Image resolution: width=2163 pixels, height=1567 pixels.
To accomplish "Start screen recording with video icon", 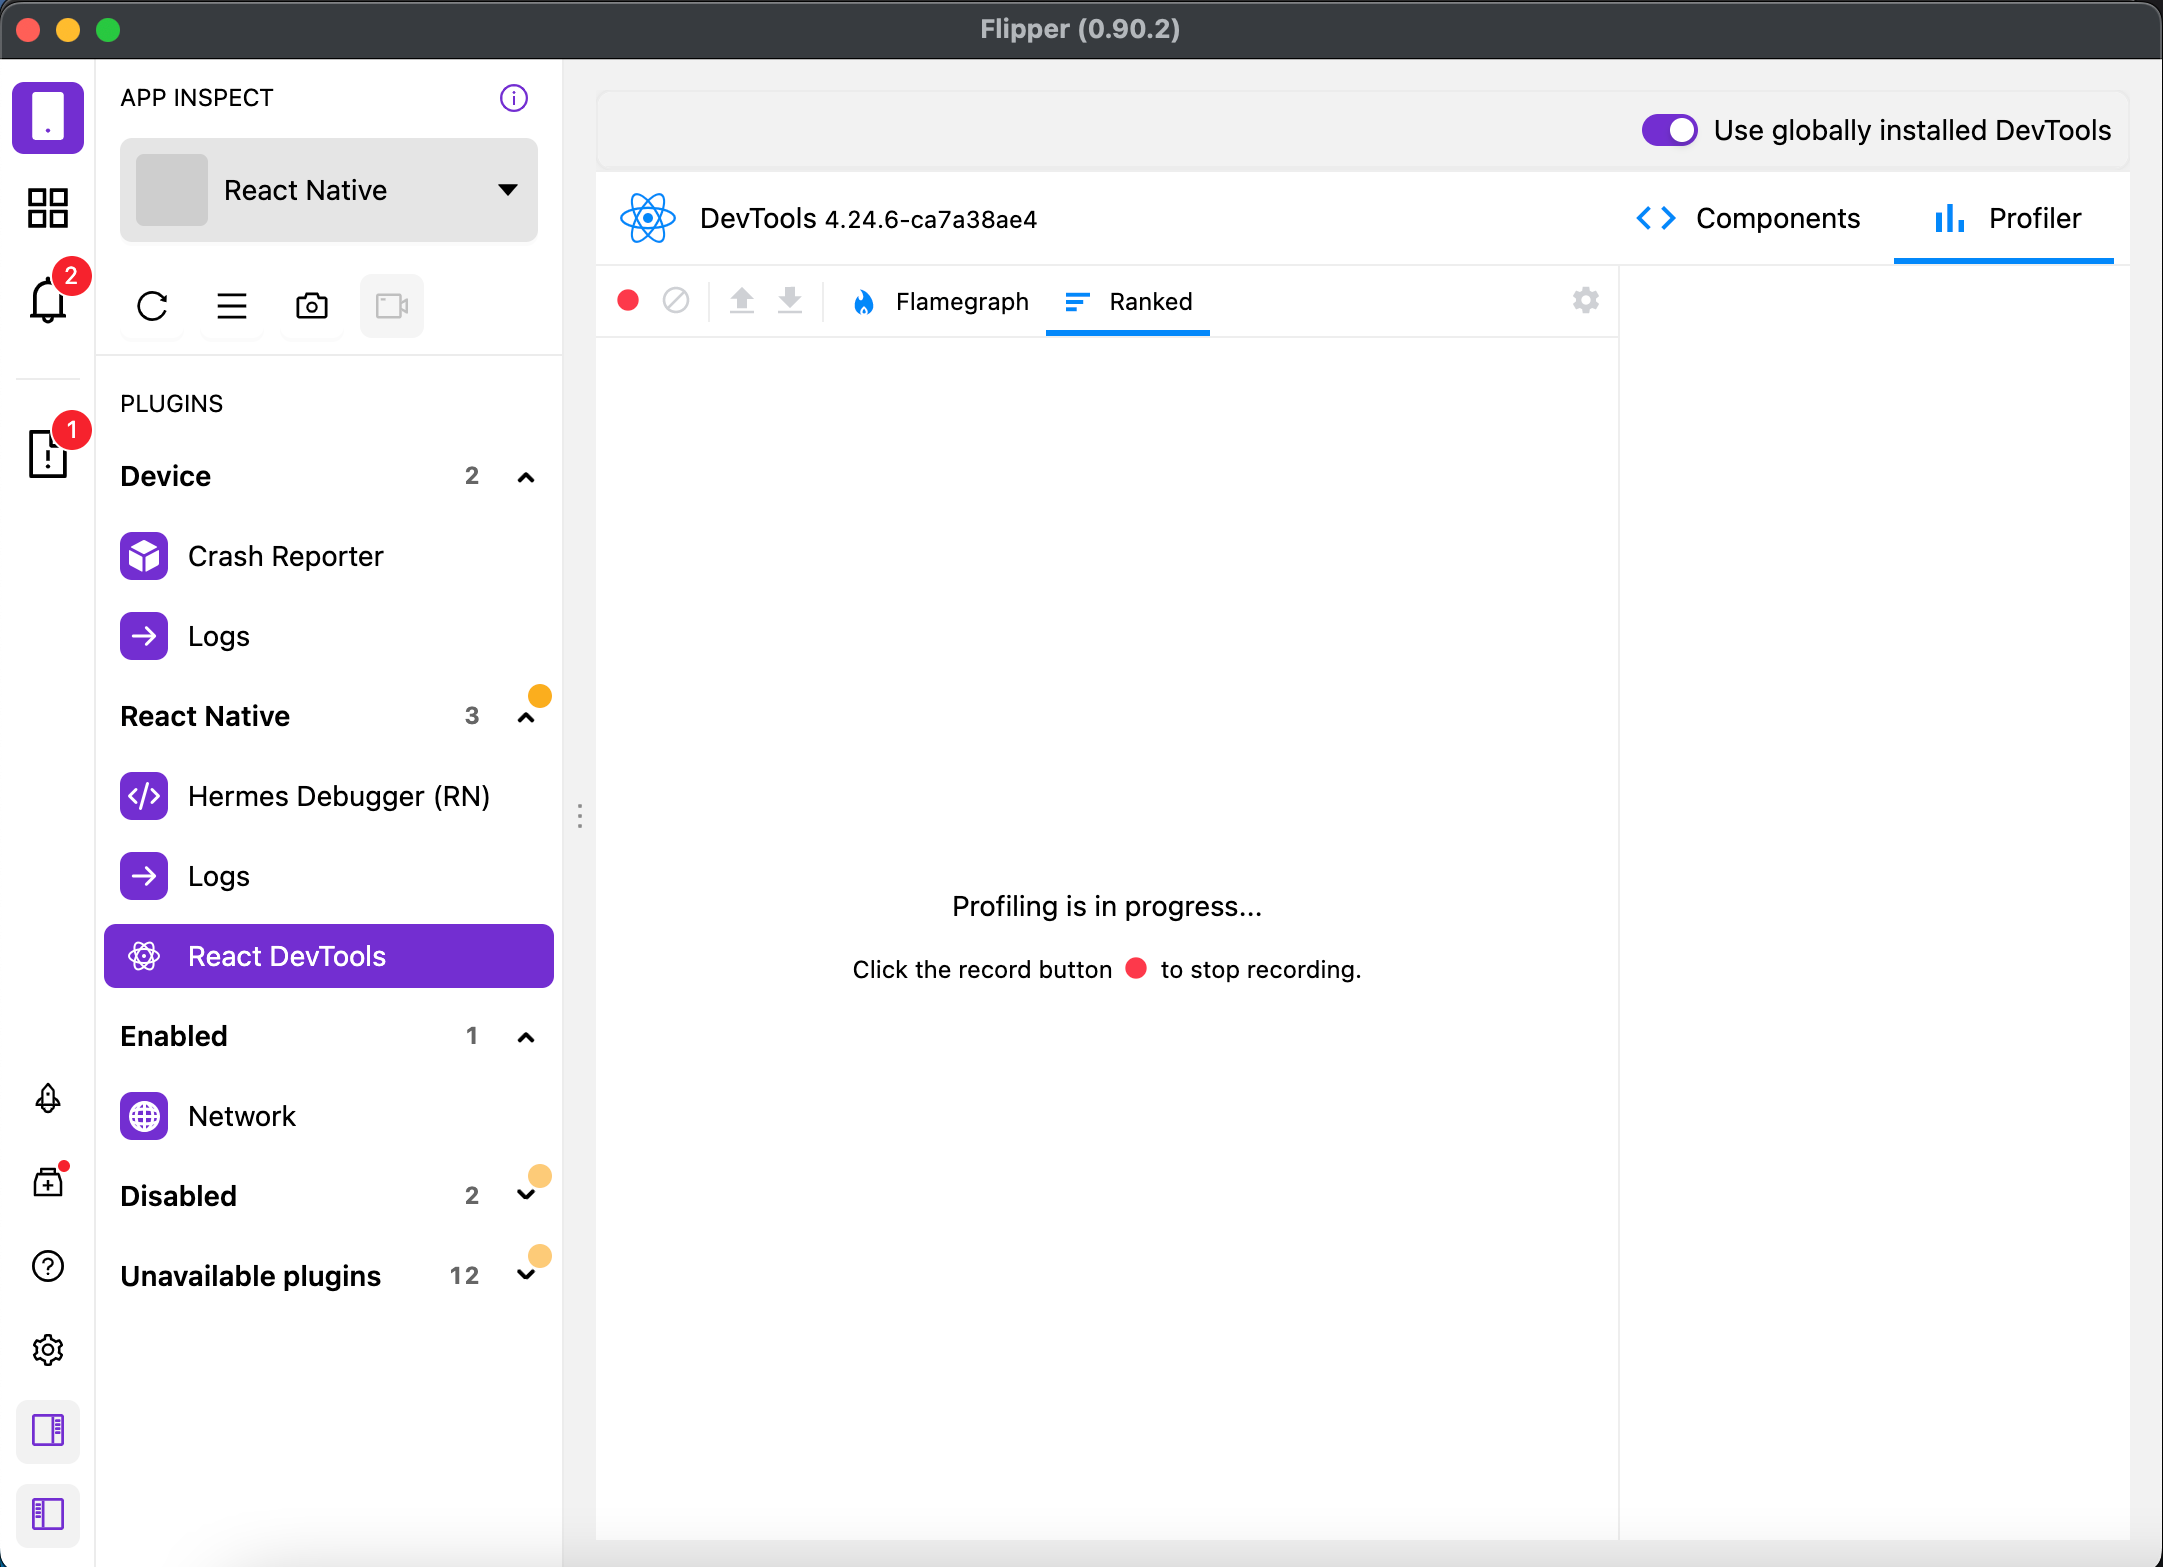I will [x=392, y=306].
